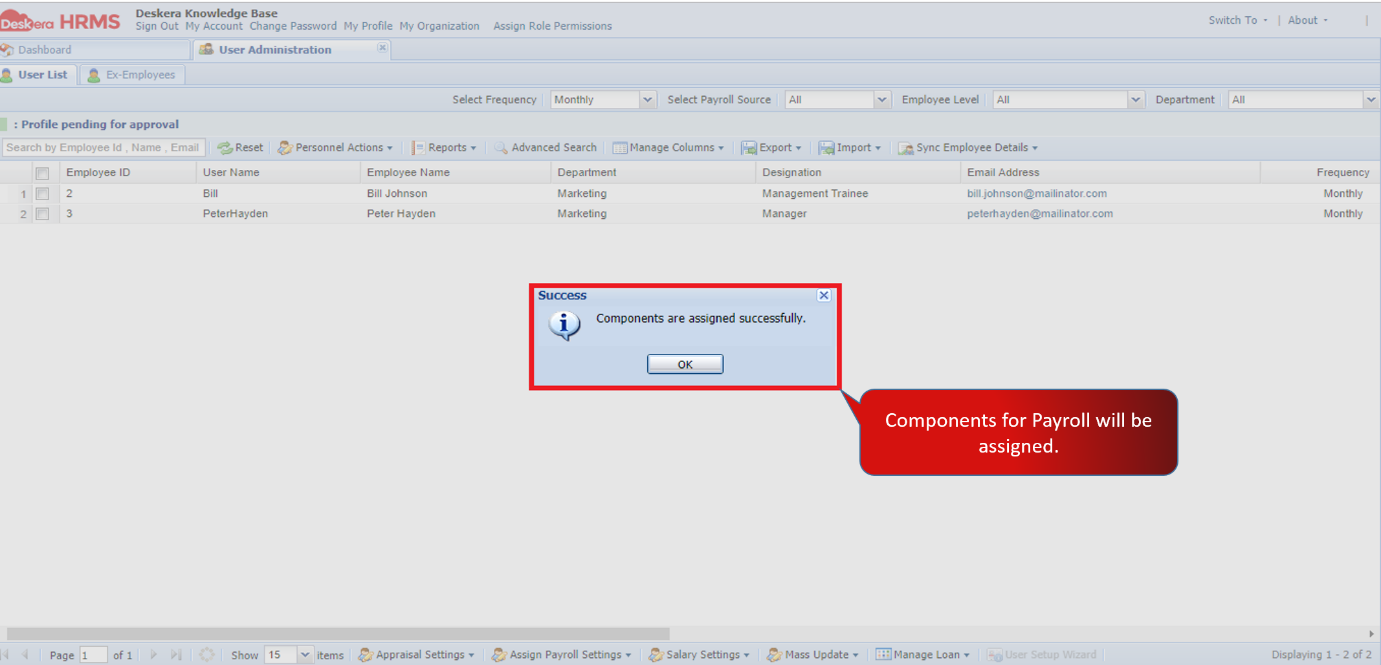Go to next page icon
The width and height of the screenshot is (1381, 665).
[x=154, y=655]
